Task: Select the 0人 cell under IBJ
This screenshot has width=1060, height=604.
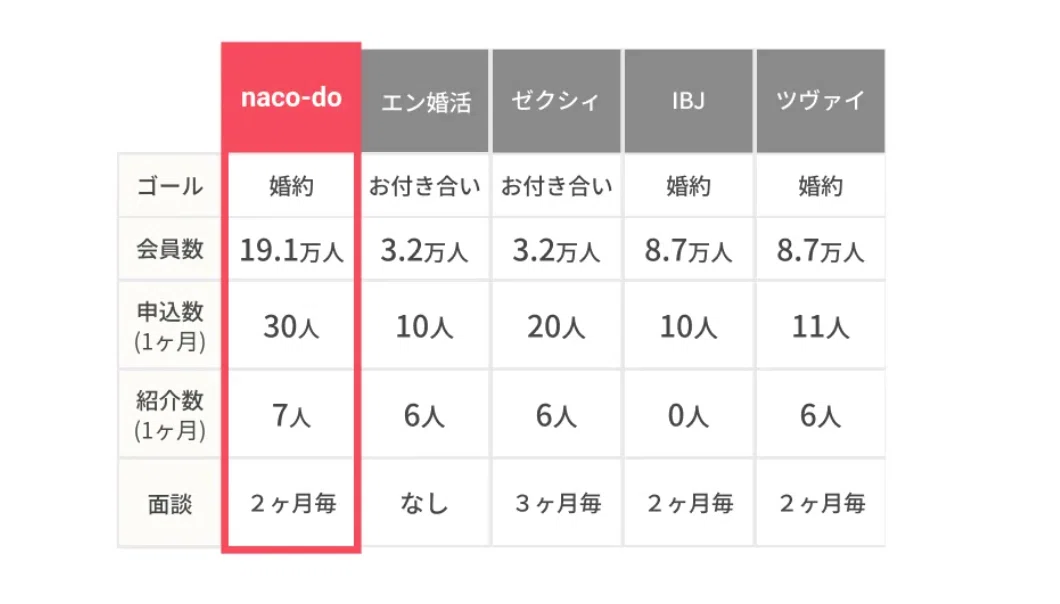Action: pyautogui.click(x=688, y=414)
